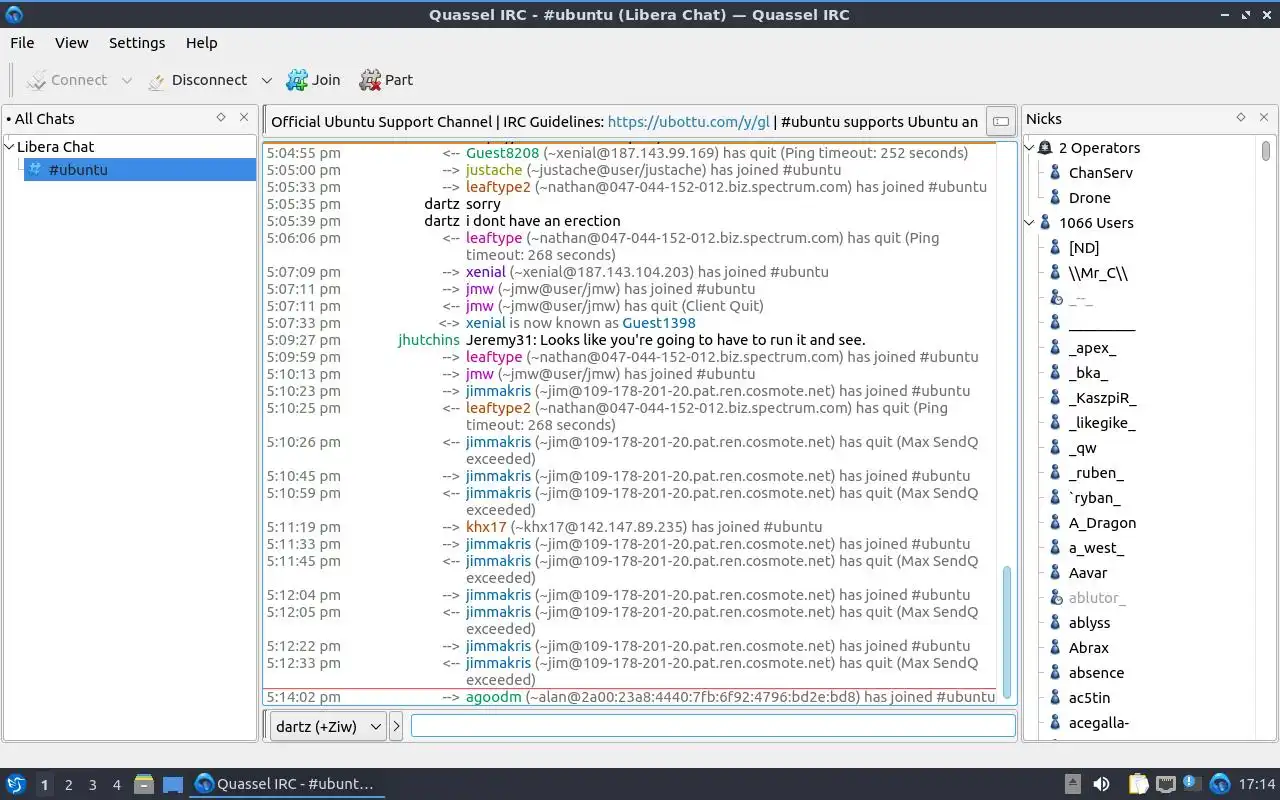Open the Settings menu

[137, 43]
